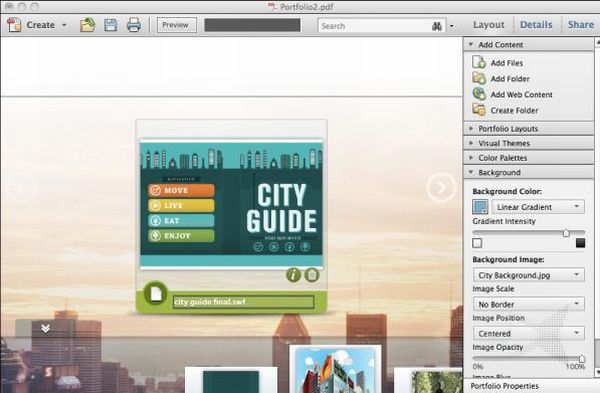Switch to the Layout tab
Image resolution: width=600 pixels, height=393 pixels.
pyautogui.click(x=489, y=25)
